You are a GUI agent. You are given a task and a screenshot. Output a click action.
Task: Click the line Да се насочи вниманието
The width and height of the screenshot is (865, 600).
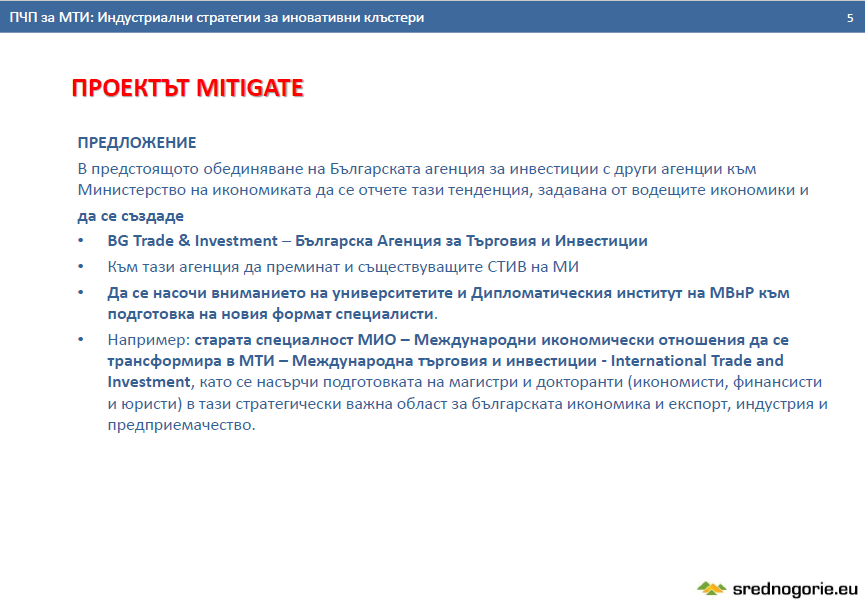(448, 293)
